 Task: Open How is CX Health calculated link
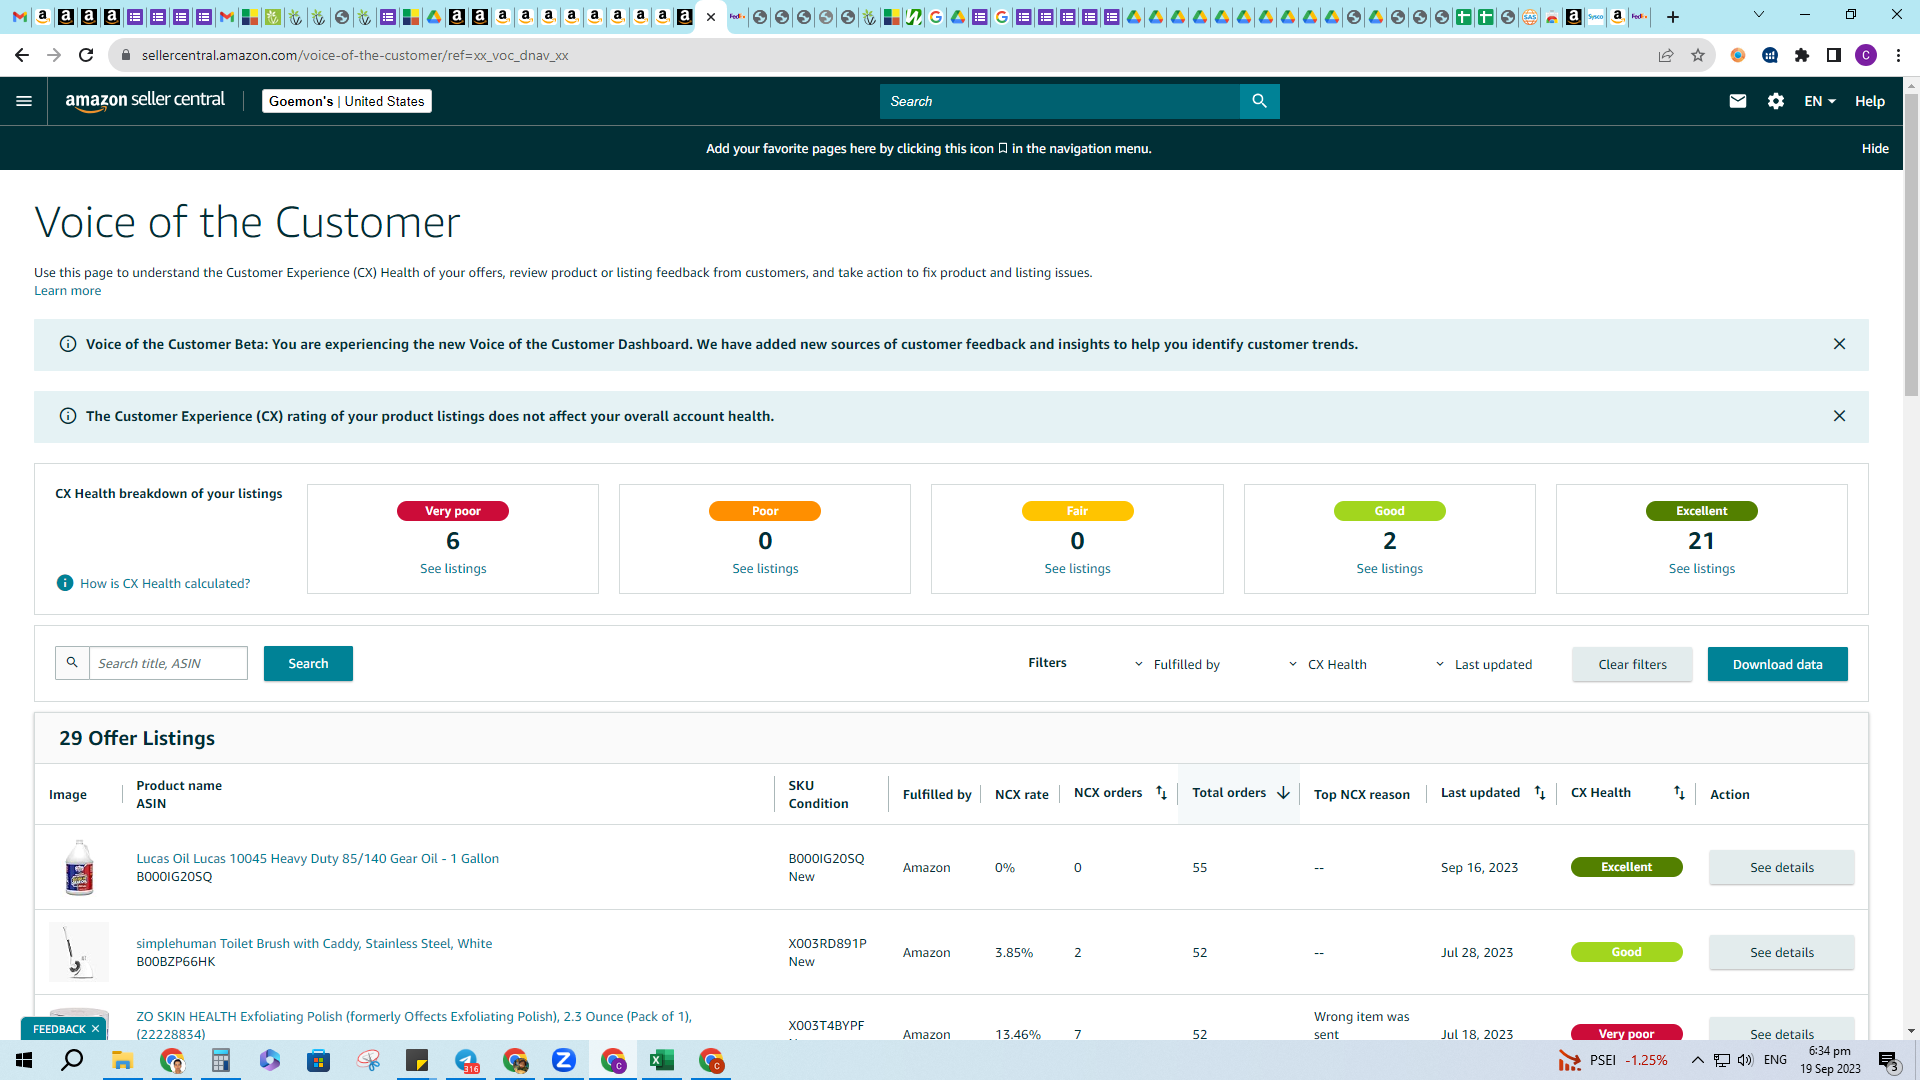(x=165, y=583)
